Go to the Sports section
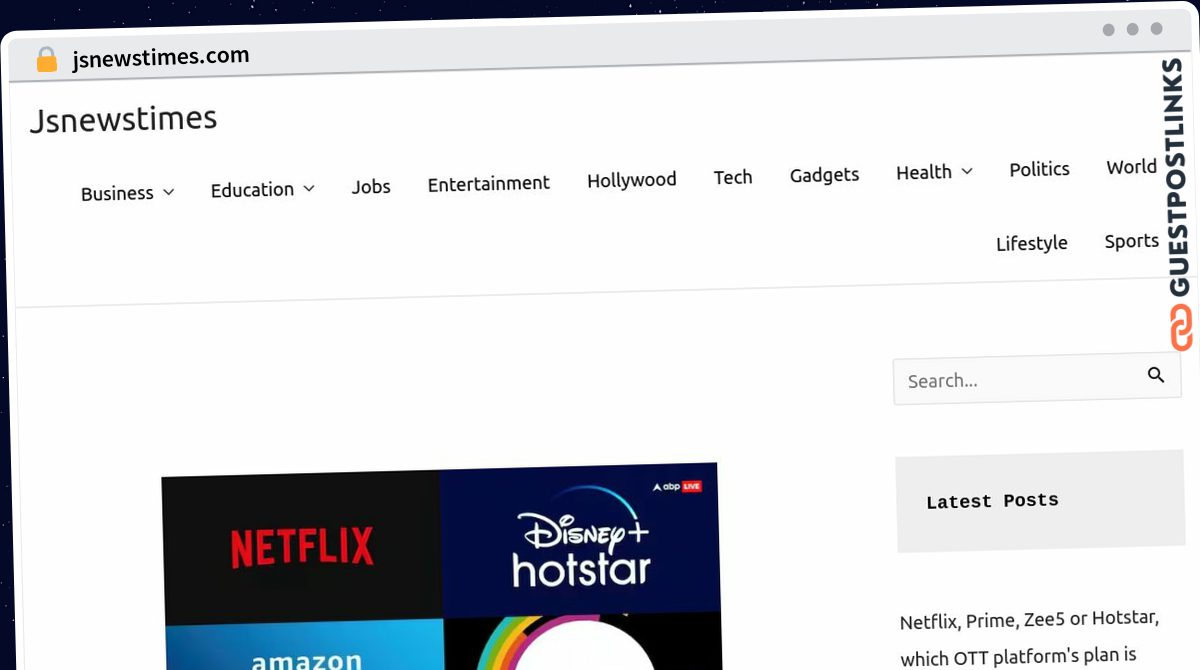 click(1131, 241)
